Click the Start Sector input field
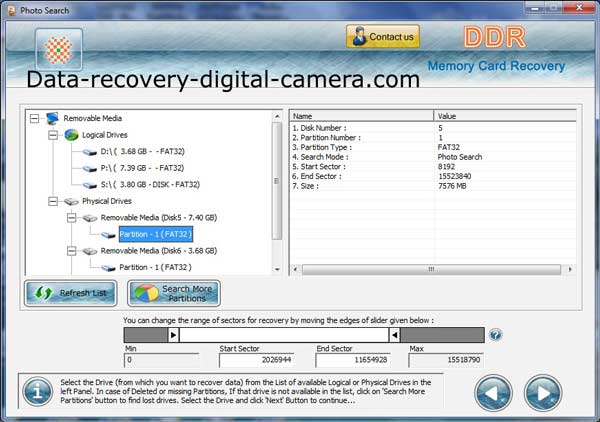The image size is (600, 422). coord(256,360)
